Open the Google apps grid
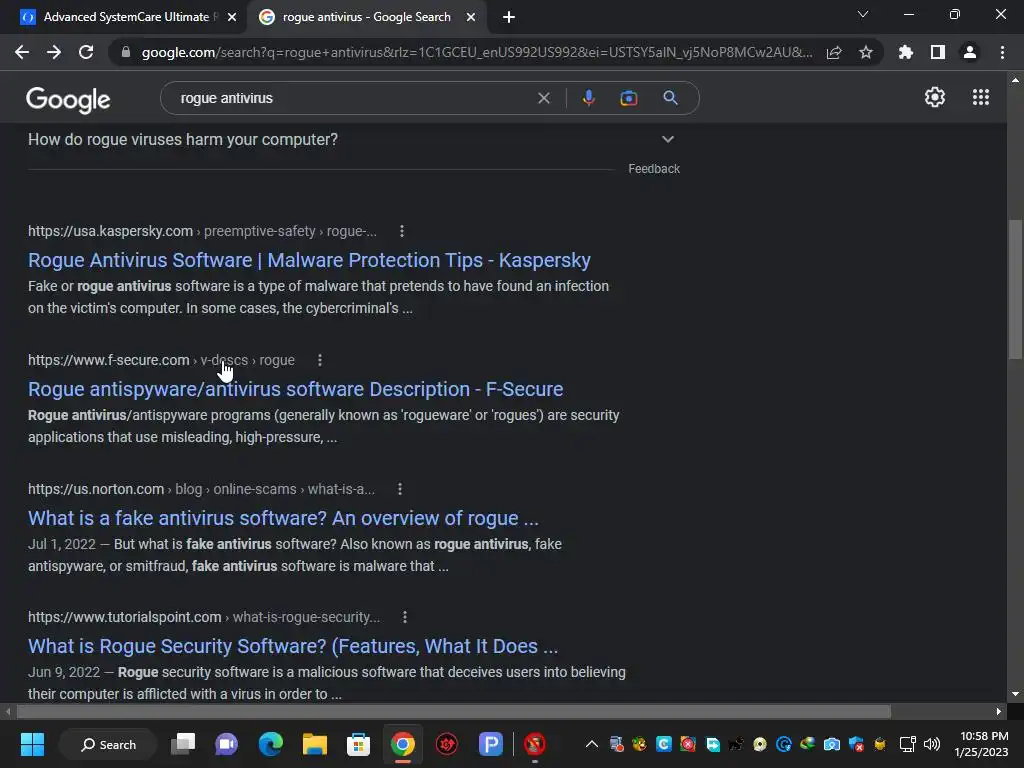The width and height of the screenshot is (1024, 768). click(980, 97)
